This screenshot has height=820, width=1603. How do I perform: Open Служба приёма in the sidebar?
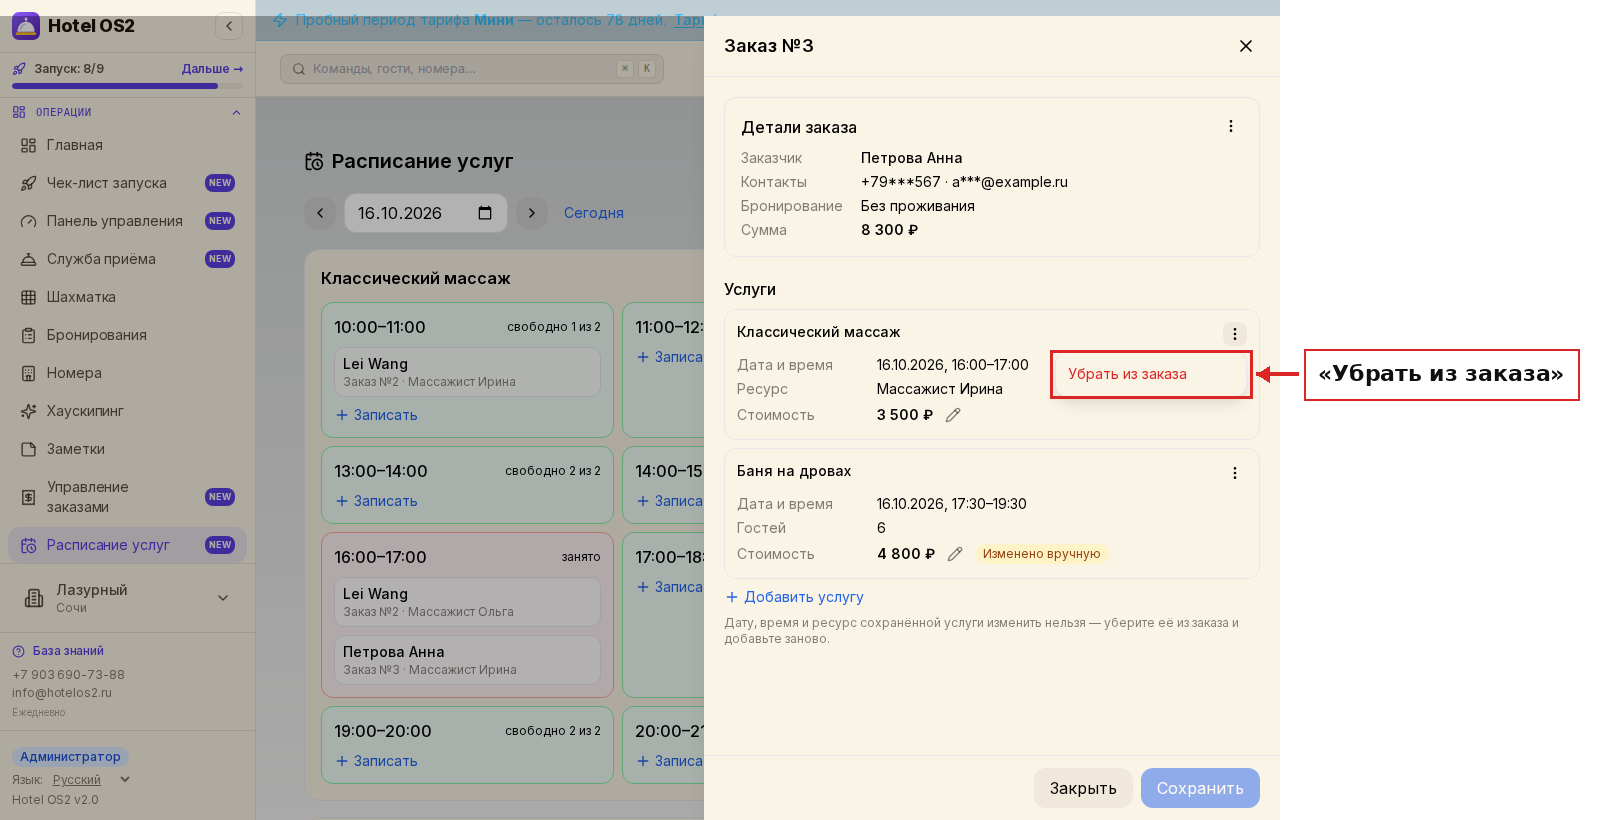[x=127, y=259]
